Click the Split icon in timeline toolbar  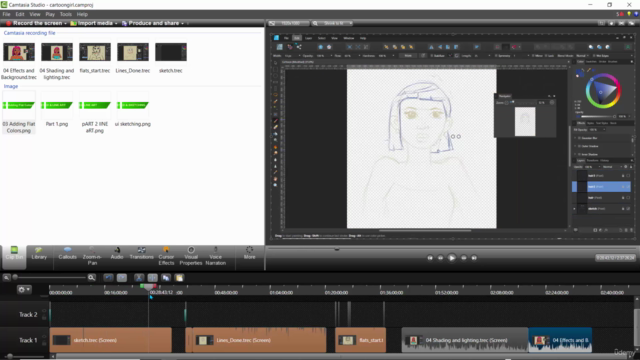[153, 278]
